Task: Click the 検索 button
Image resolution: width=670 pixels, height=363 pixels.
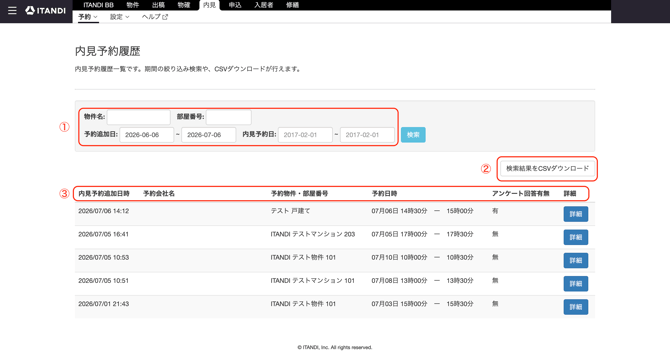Action: click(413, 135)
